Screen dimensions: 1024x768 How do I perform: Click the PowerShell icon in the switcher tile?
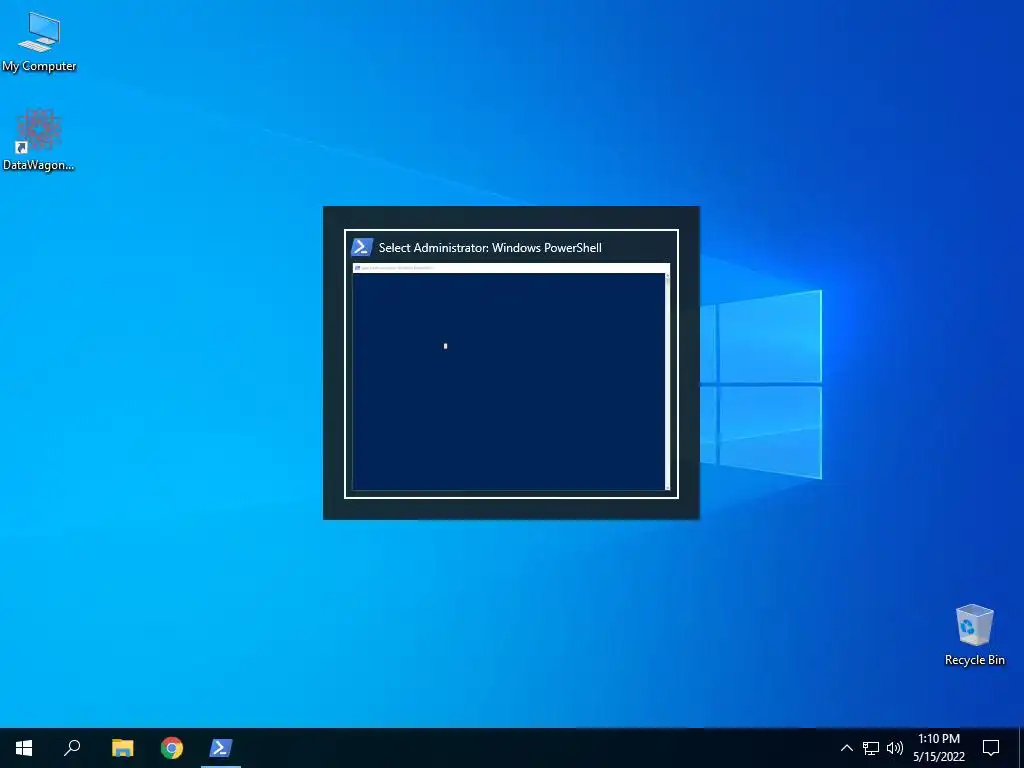[362, 247]
